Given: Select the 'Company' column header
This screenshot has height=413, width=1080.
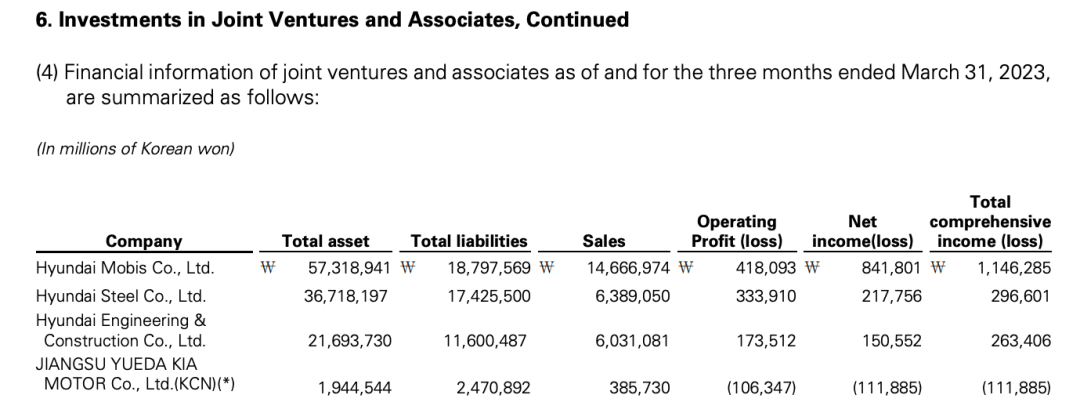Looking at the screenshot, I should point(144,242).
